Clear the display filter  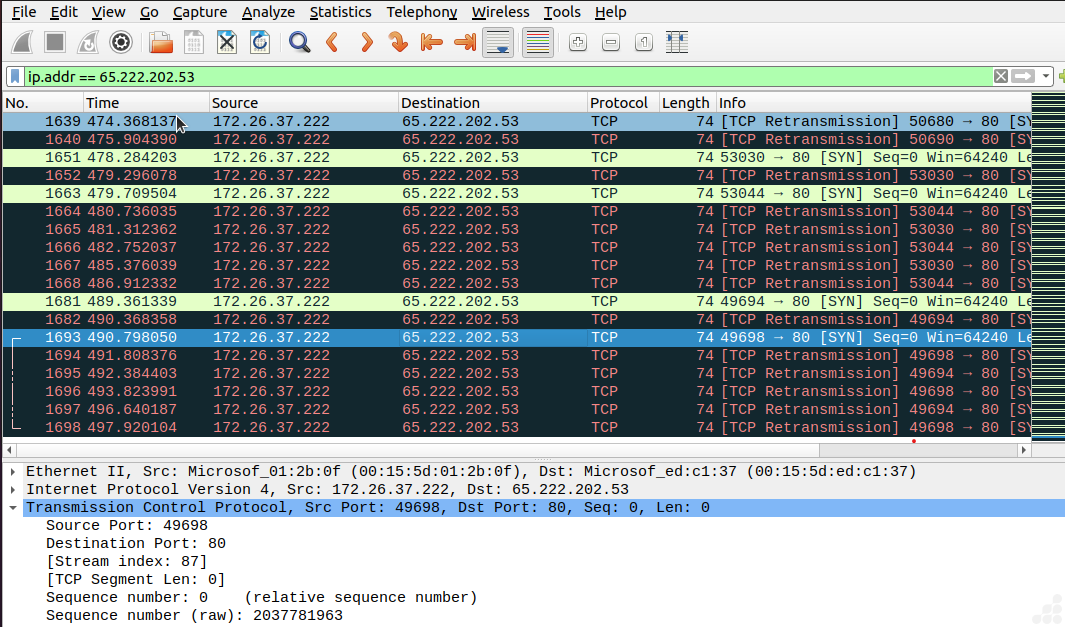click(1000, 76)
